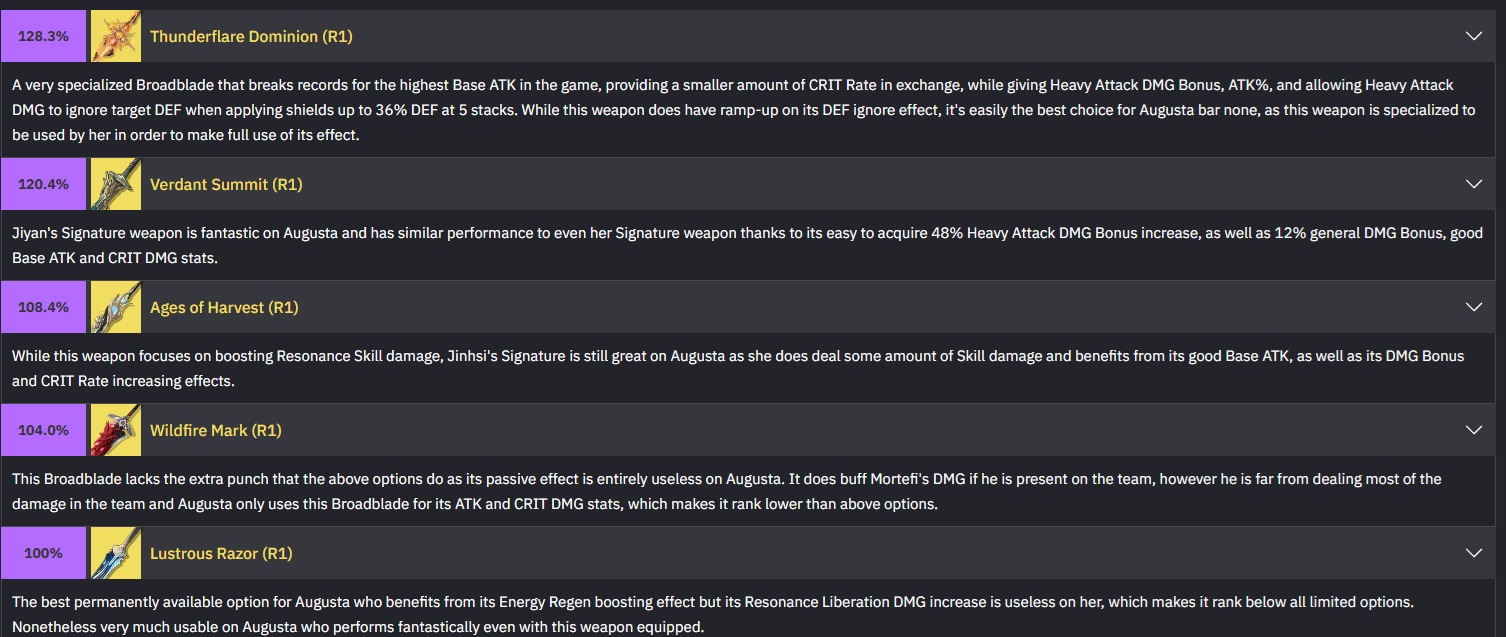This screenshot has width=1506, height=637.
Task: Click the Lustrous Razor weapon icon
Action: click(116, 553)
